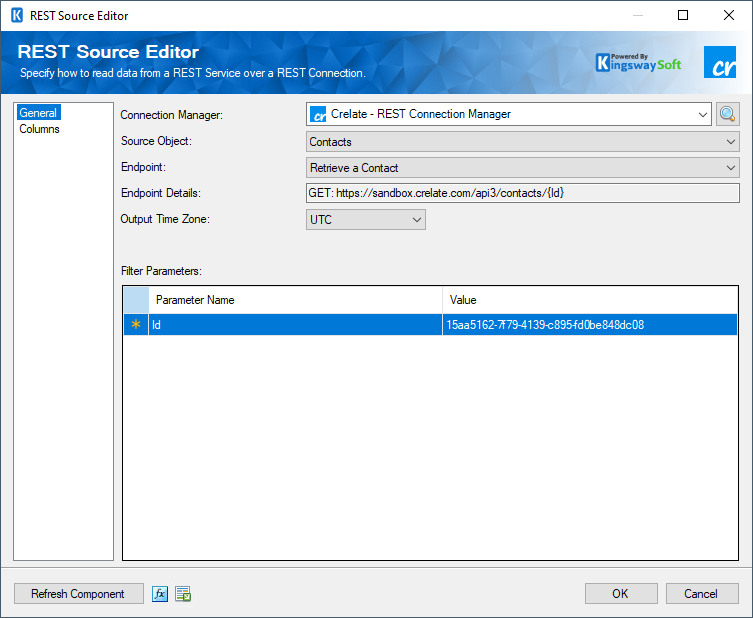753x618 pixels.
Task: Expand the Source Object Contacts dropdown
Action: 522,142
